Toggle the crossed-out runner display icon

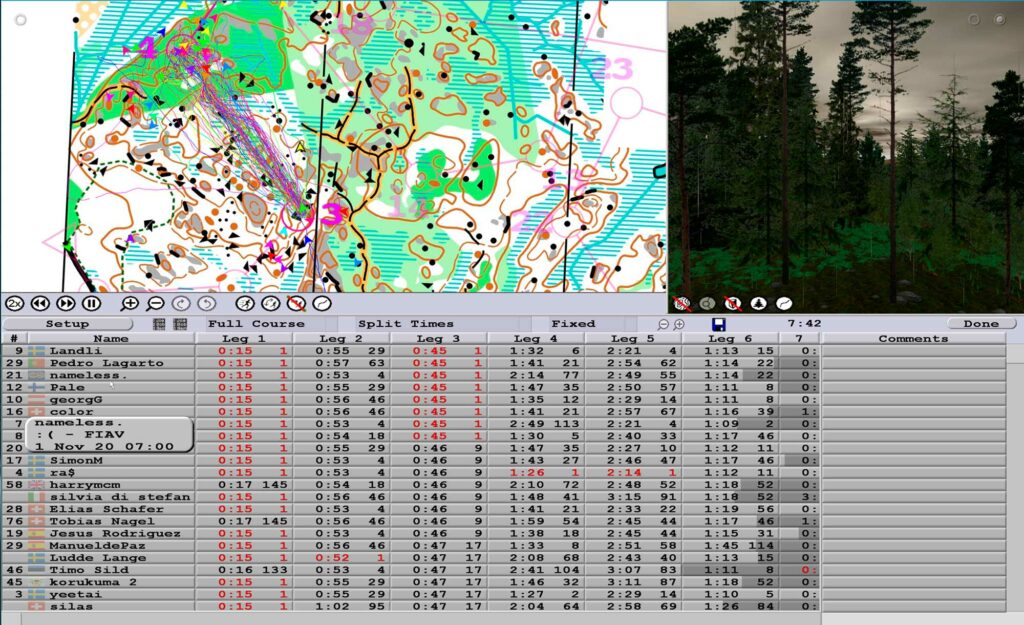(296, 304)
